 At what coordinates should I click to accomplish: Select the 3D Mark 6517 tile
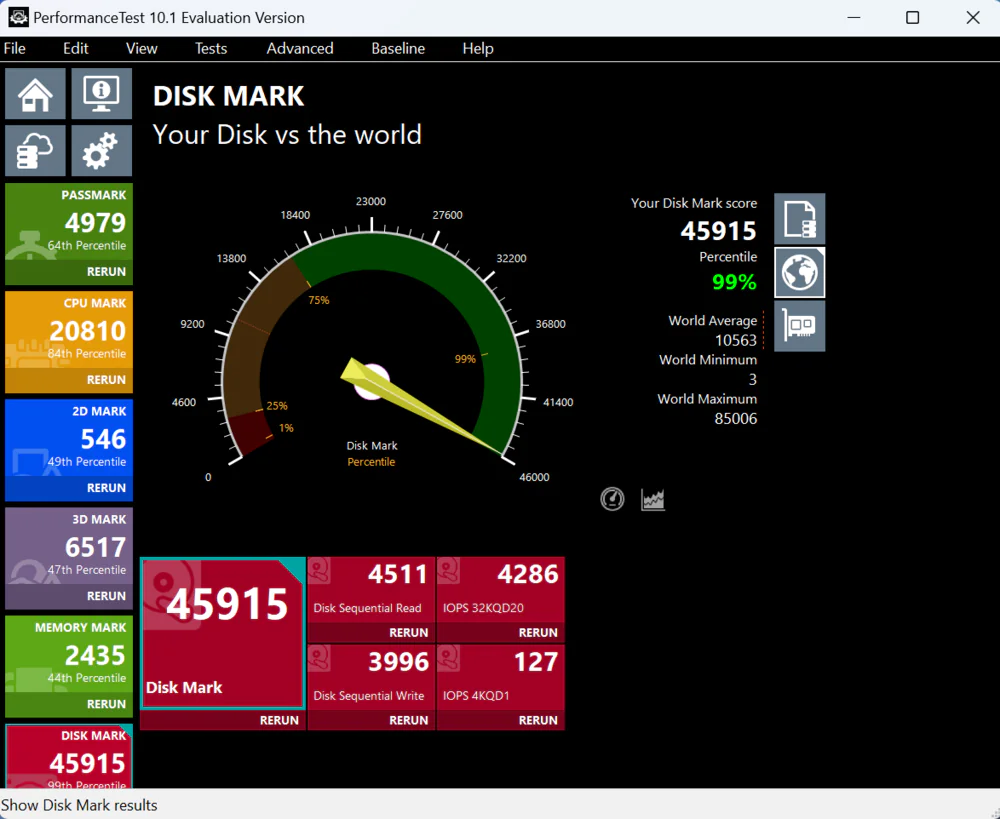pos(69,547)
